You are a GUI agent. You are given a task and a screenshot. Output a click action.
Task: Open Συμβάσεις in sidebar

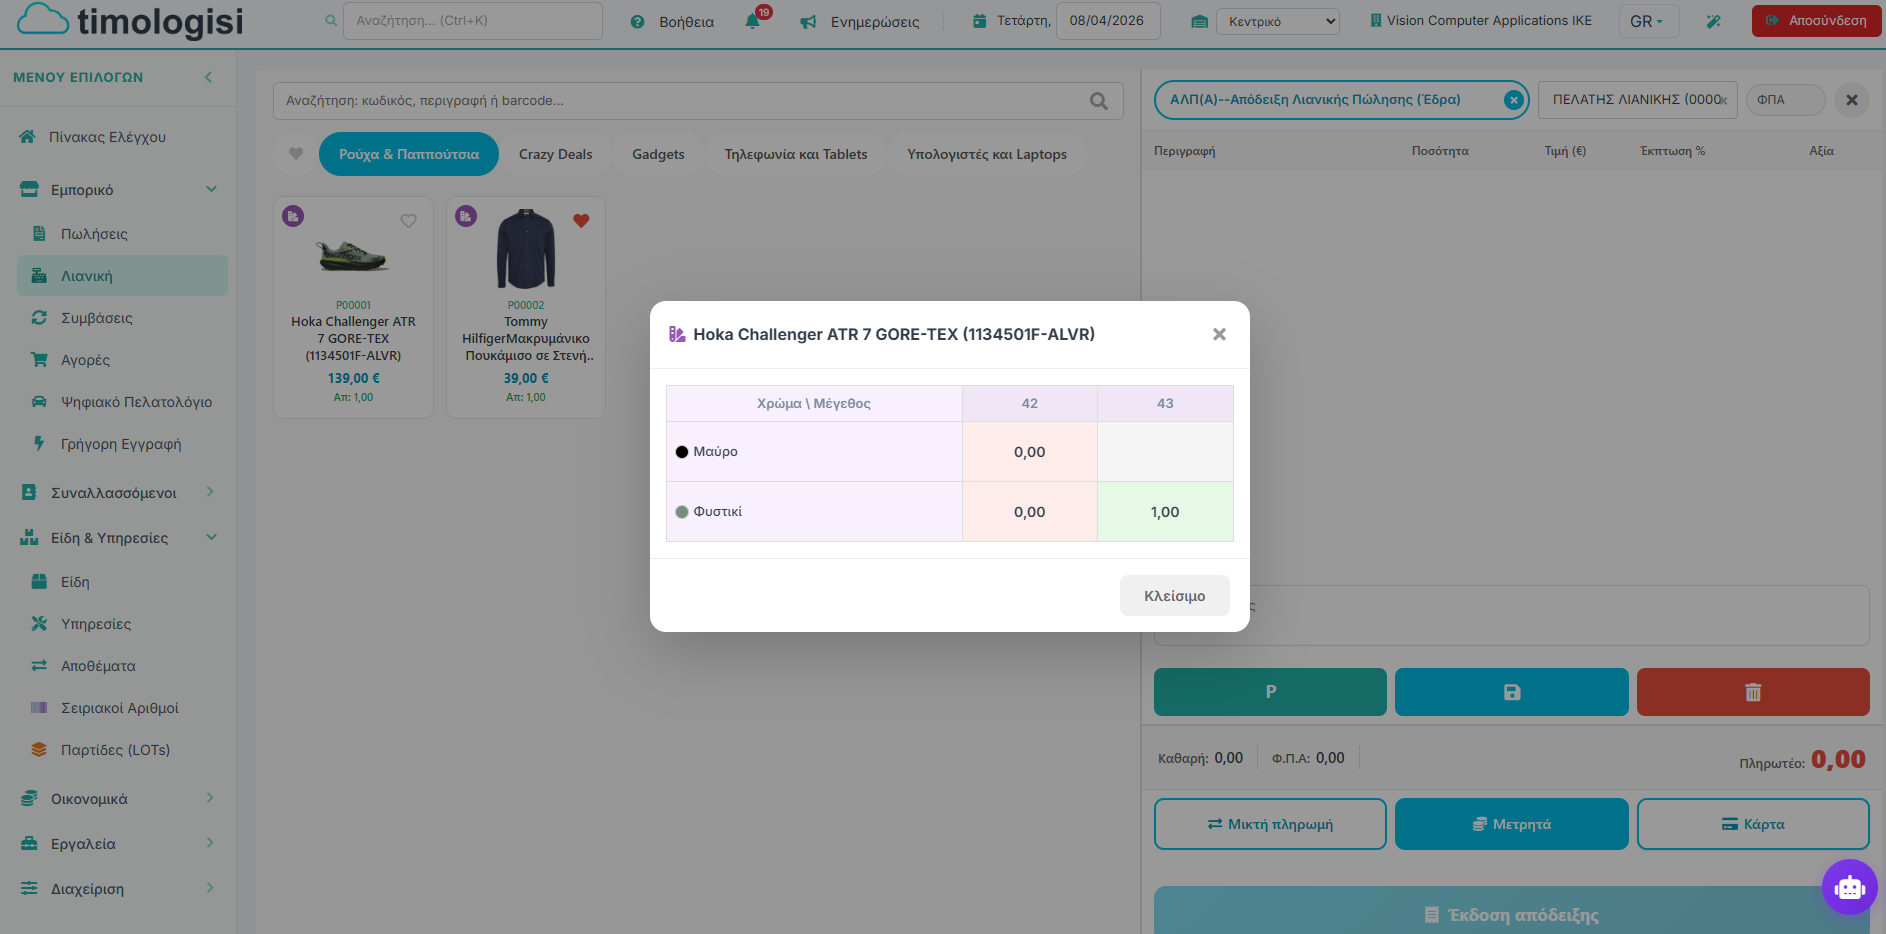tap(97, 318)
